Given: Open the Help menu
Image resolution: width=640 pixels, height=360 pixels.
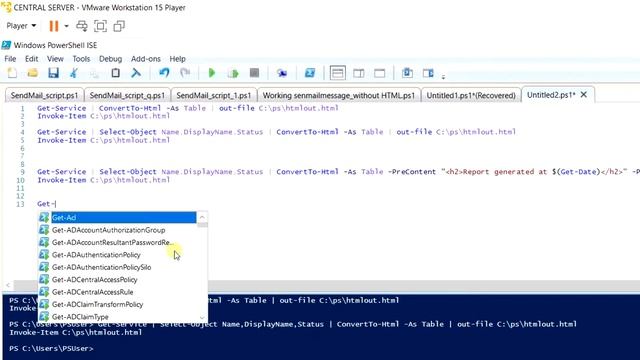Looking at the screenshot, I should click(178, 59).
